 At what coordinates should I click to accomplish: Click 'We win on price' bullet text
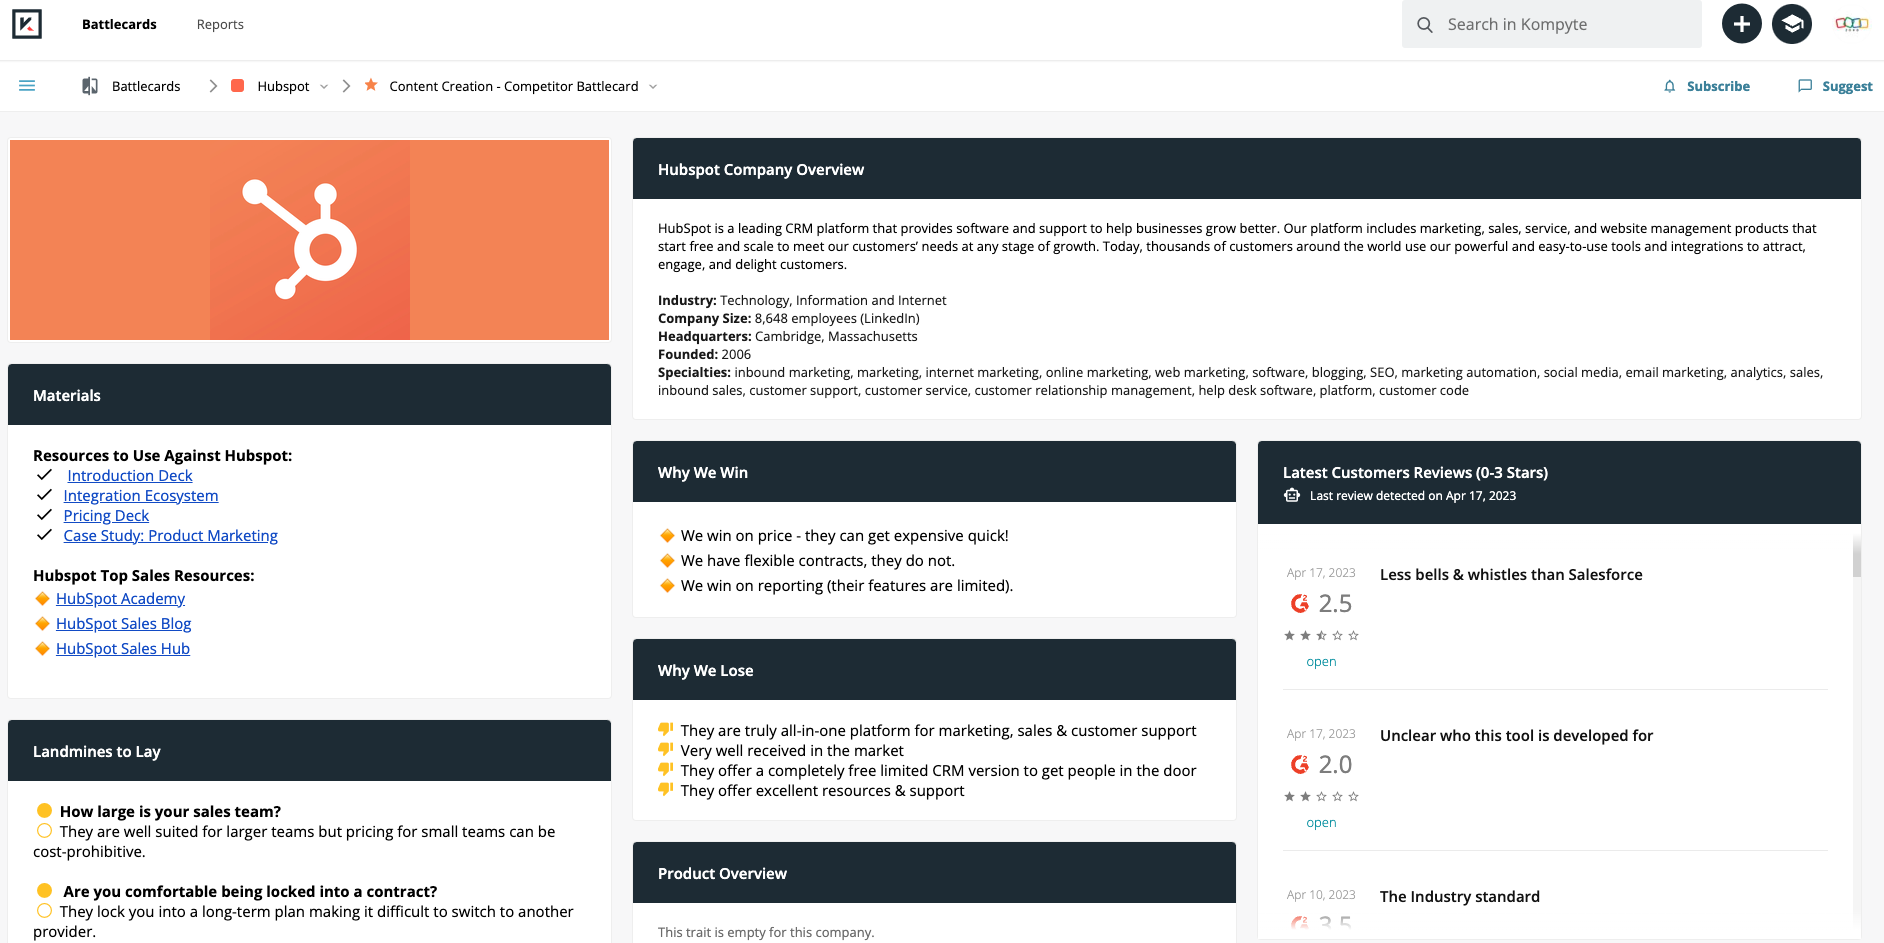[x=845, y=536]
